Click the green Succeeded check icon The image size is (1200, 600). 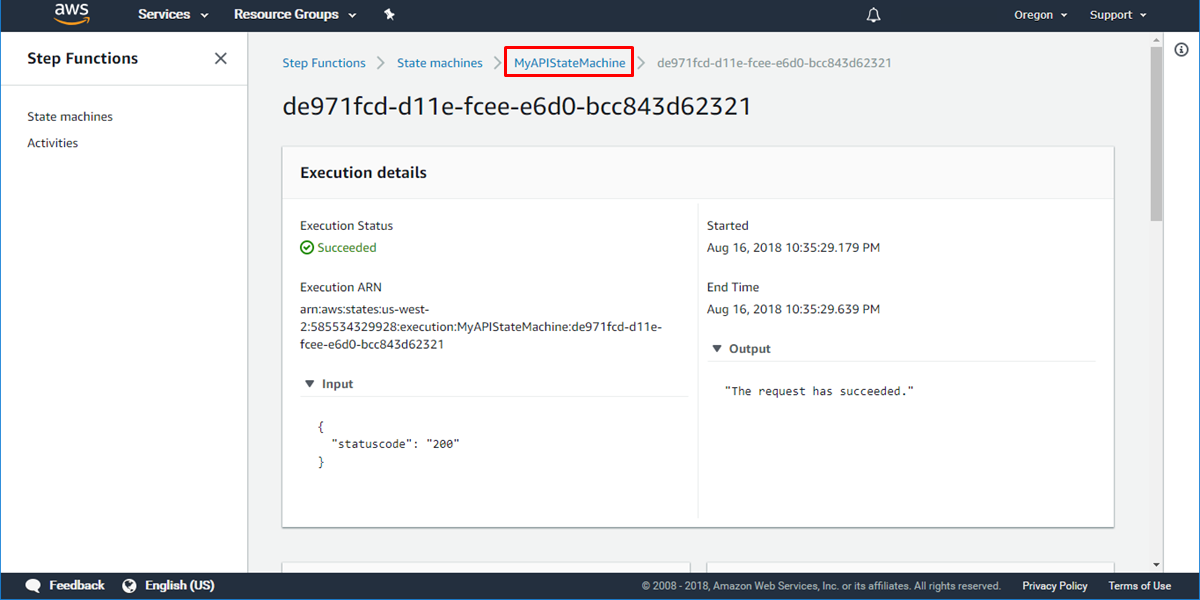coord(307,247)
